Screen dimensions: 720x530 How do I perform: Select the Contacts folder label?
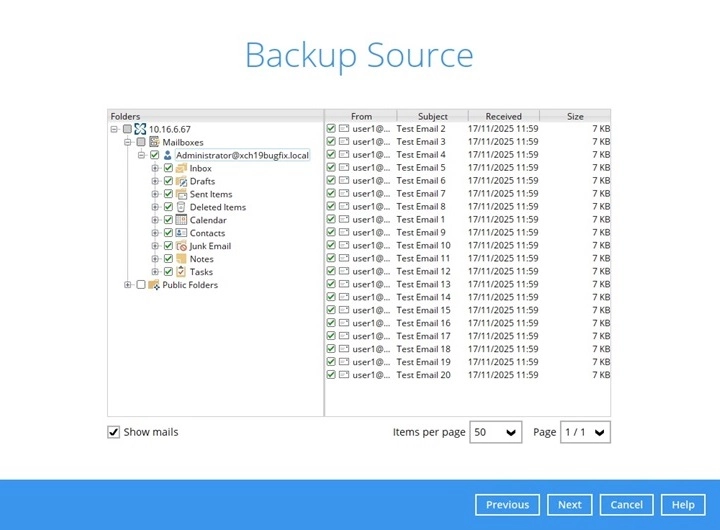(x=207, y=233)
